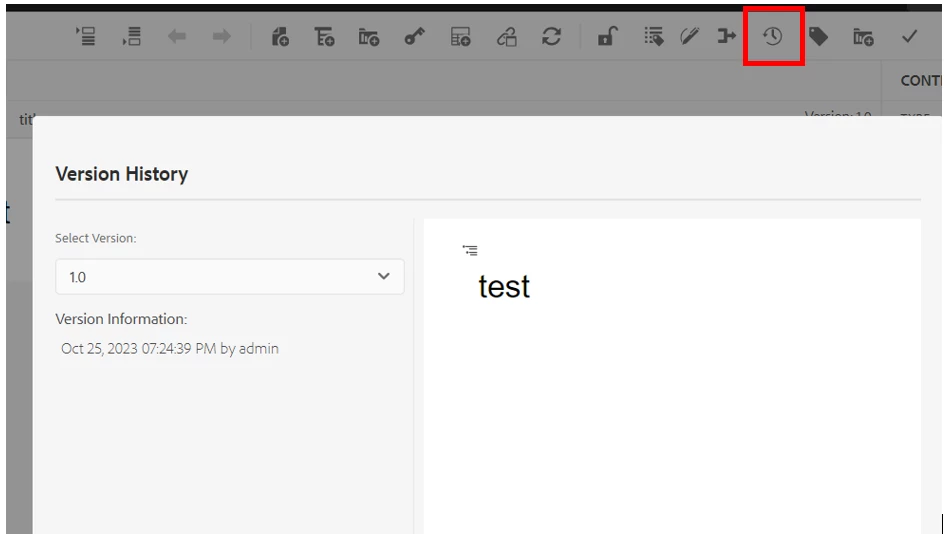Click the folder-with-plus icon beside the tag
Image resolution: width=945 pixels, height=534 pixels.
click(x=863, y=37)
